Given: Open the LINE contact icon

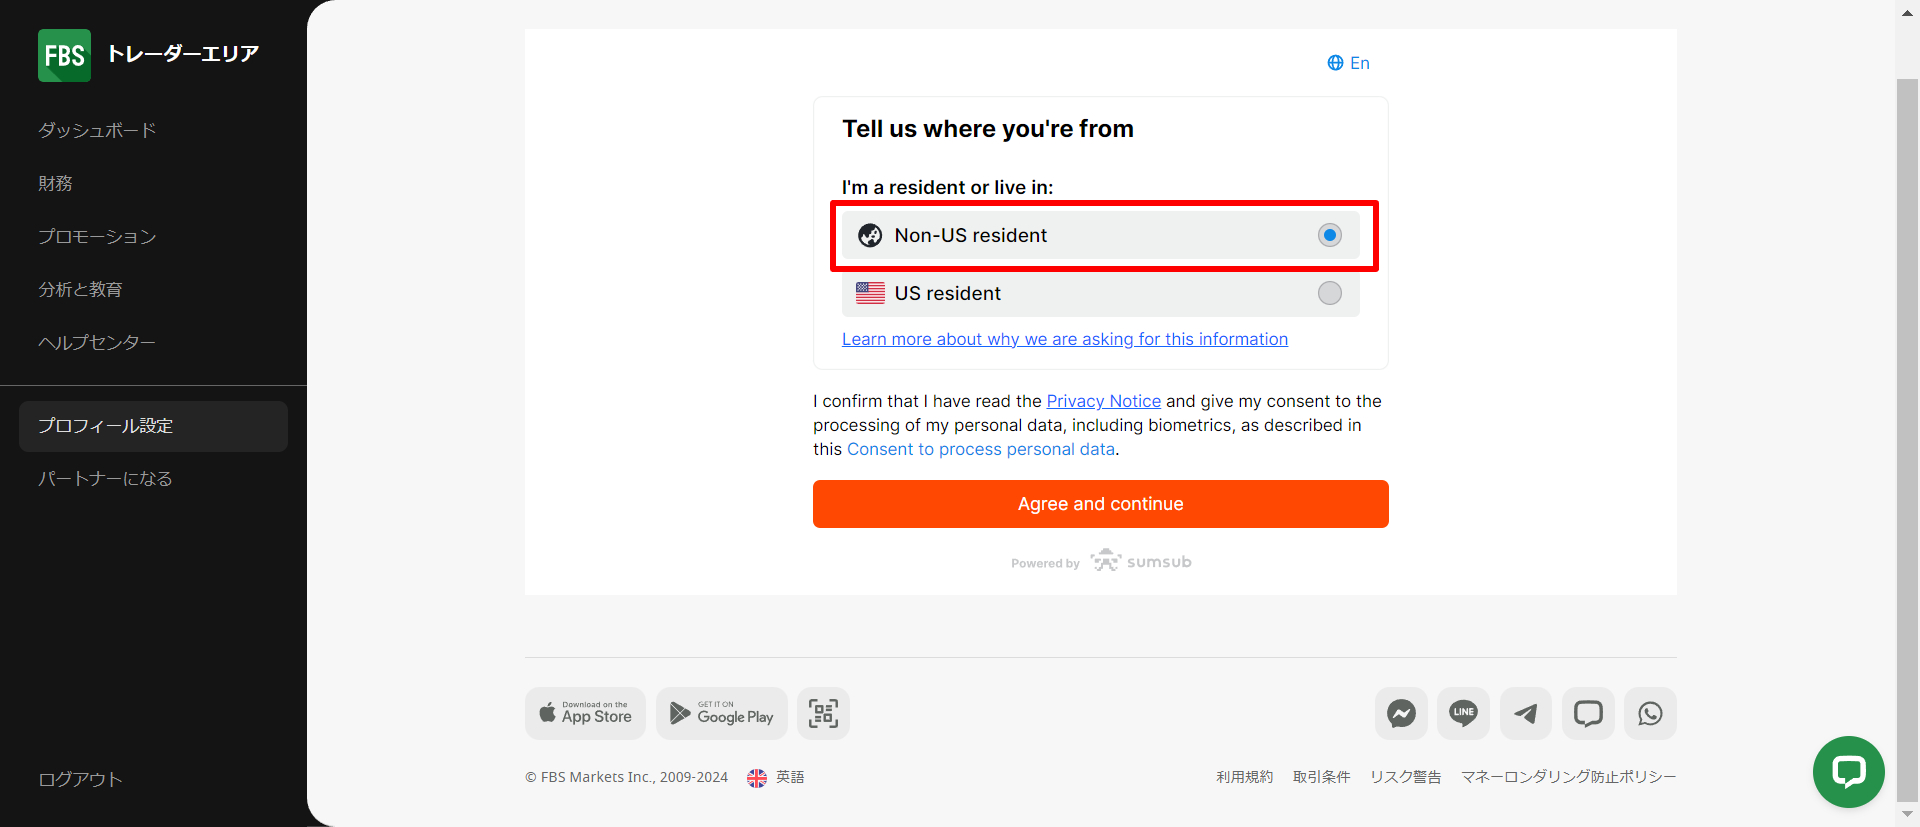Looking at the screenshot, I should (x=1463, y=713).
